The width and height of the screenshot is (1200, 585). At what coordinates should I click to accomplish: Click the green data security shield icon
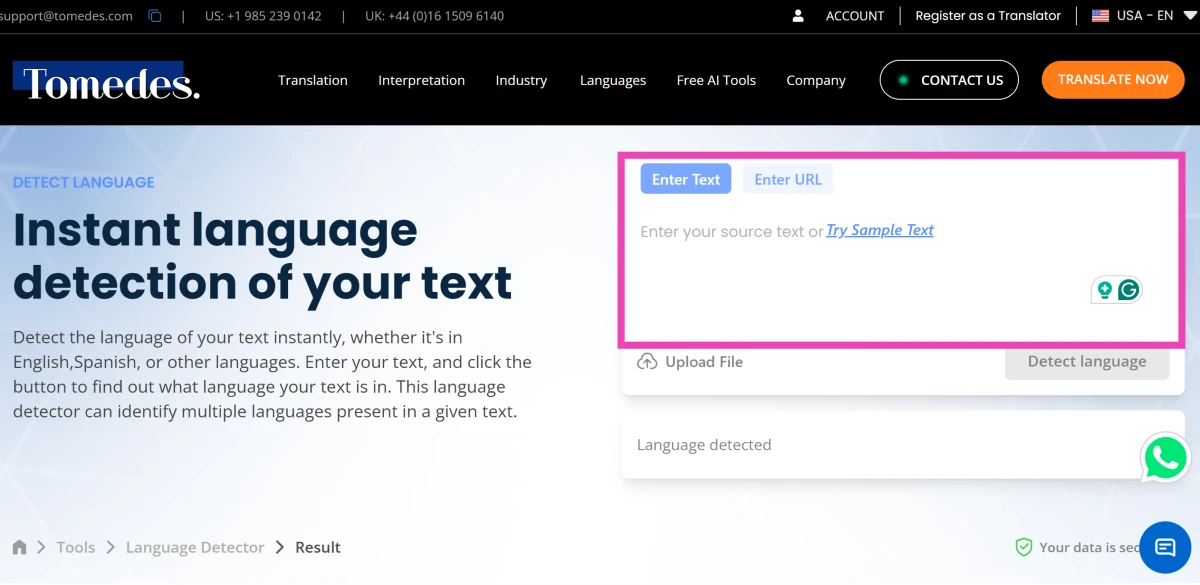tap(1023, 547)
